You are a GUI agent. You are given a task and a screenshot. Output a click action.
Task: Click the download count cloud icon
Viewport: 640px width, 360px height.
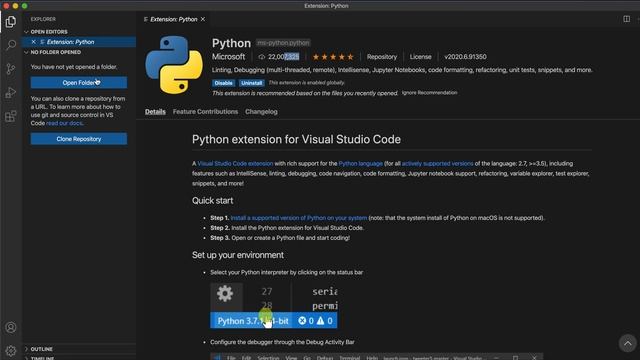262,57
